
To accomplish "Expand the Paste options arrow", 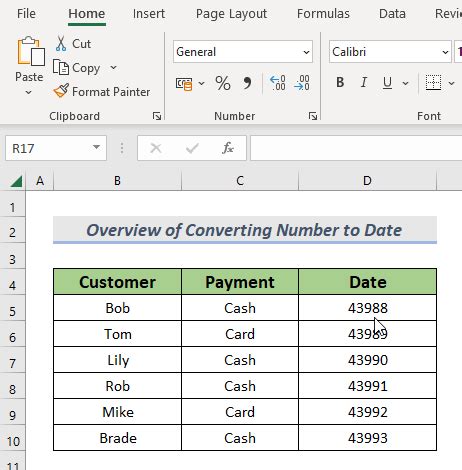I will coord(29,92).
